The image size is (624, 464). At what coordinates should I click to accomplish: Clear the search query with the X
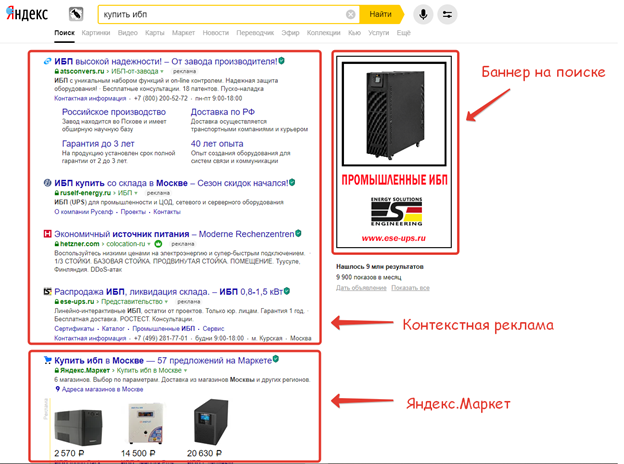pyautogui.click(x=351, y=14)
